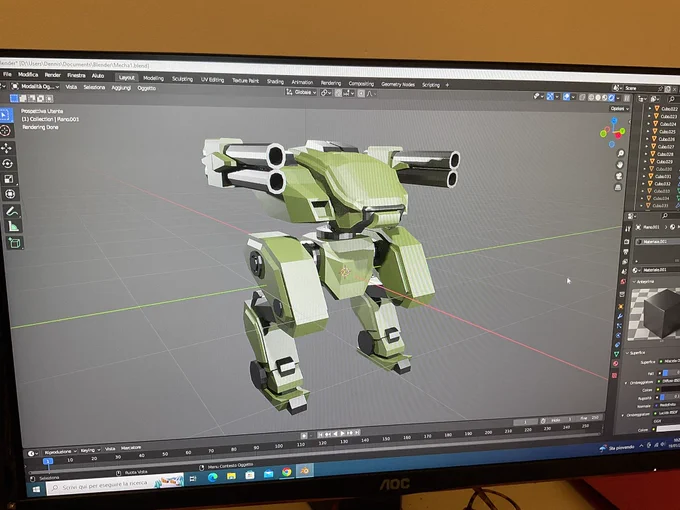Select the Select Box tool in toolbar
Screen dimensions: 680x510
point(5,115)
